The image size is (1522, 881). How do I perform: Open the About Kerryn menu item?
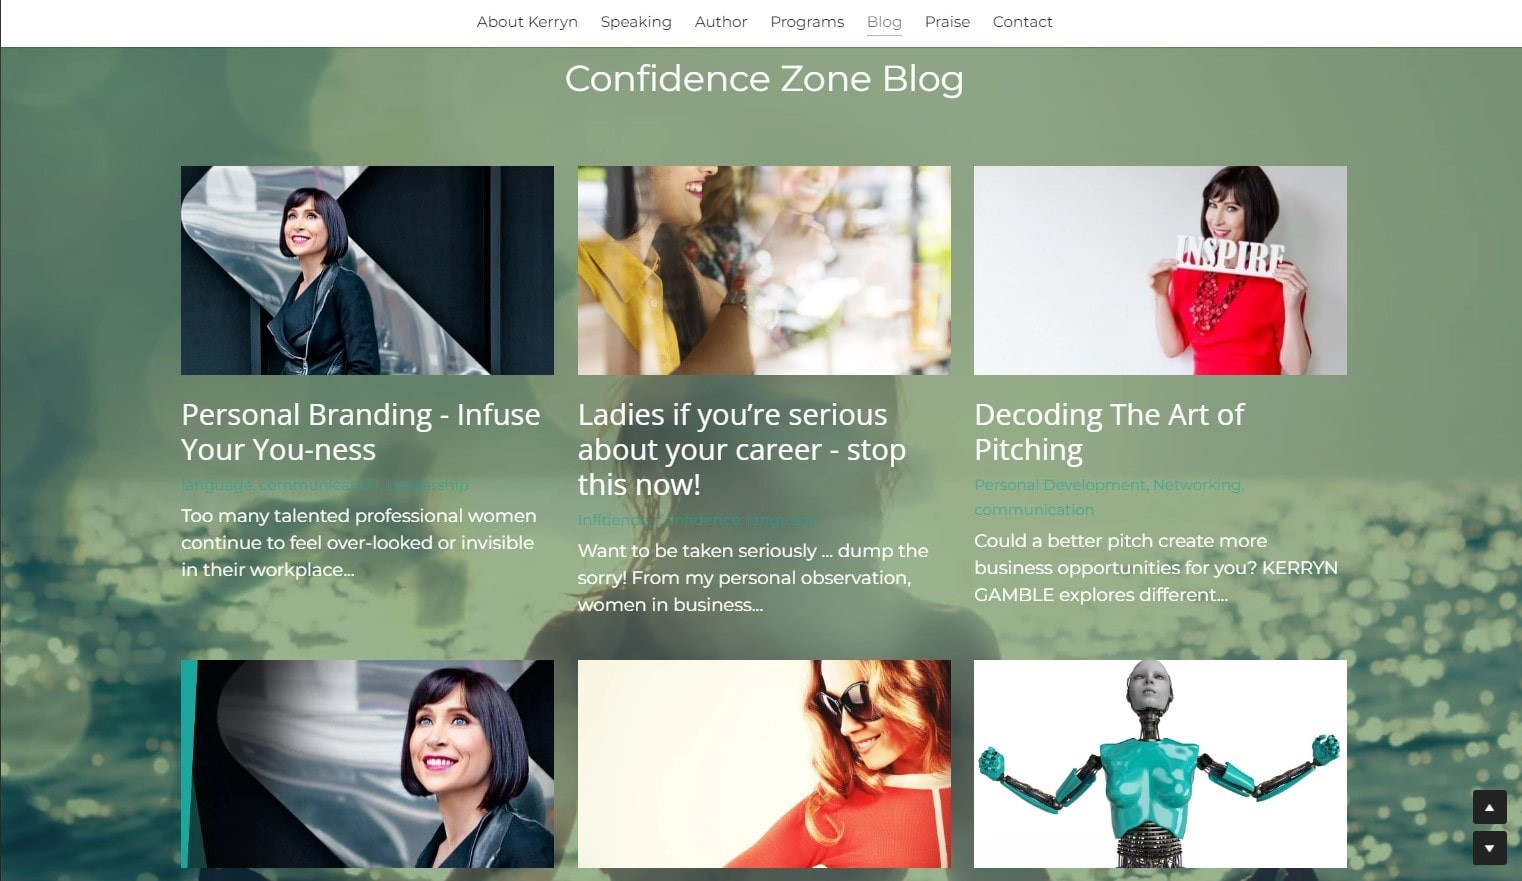[527, 22]
